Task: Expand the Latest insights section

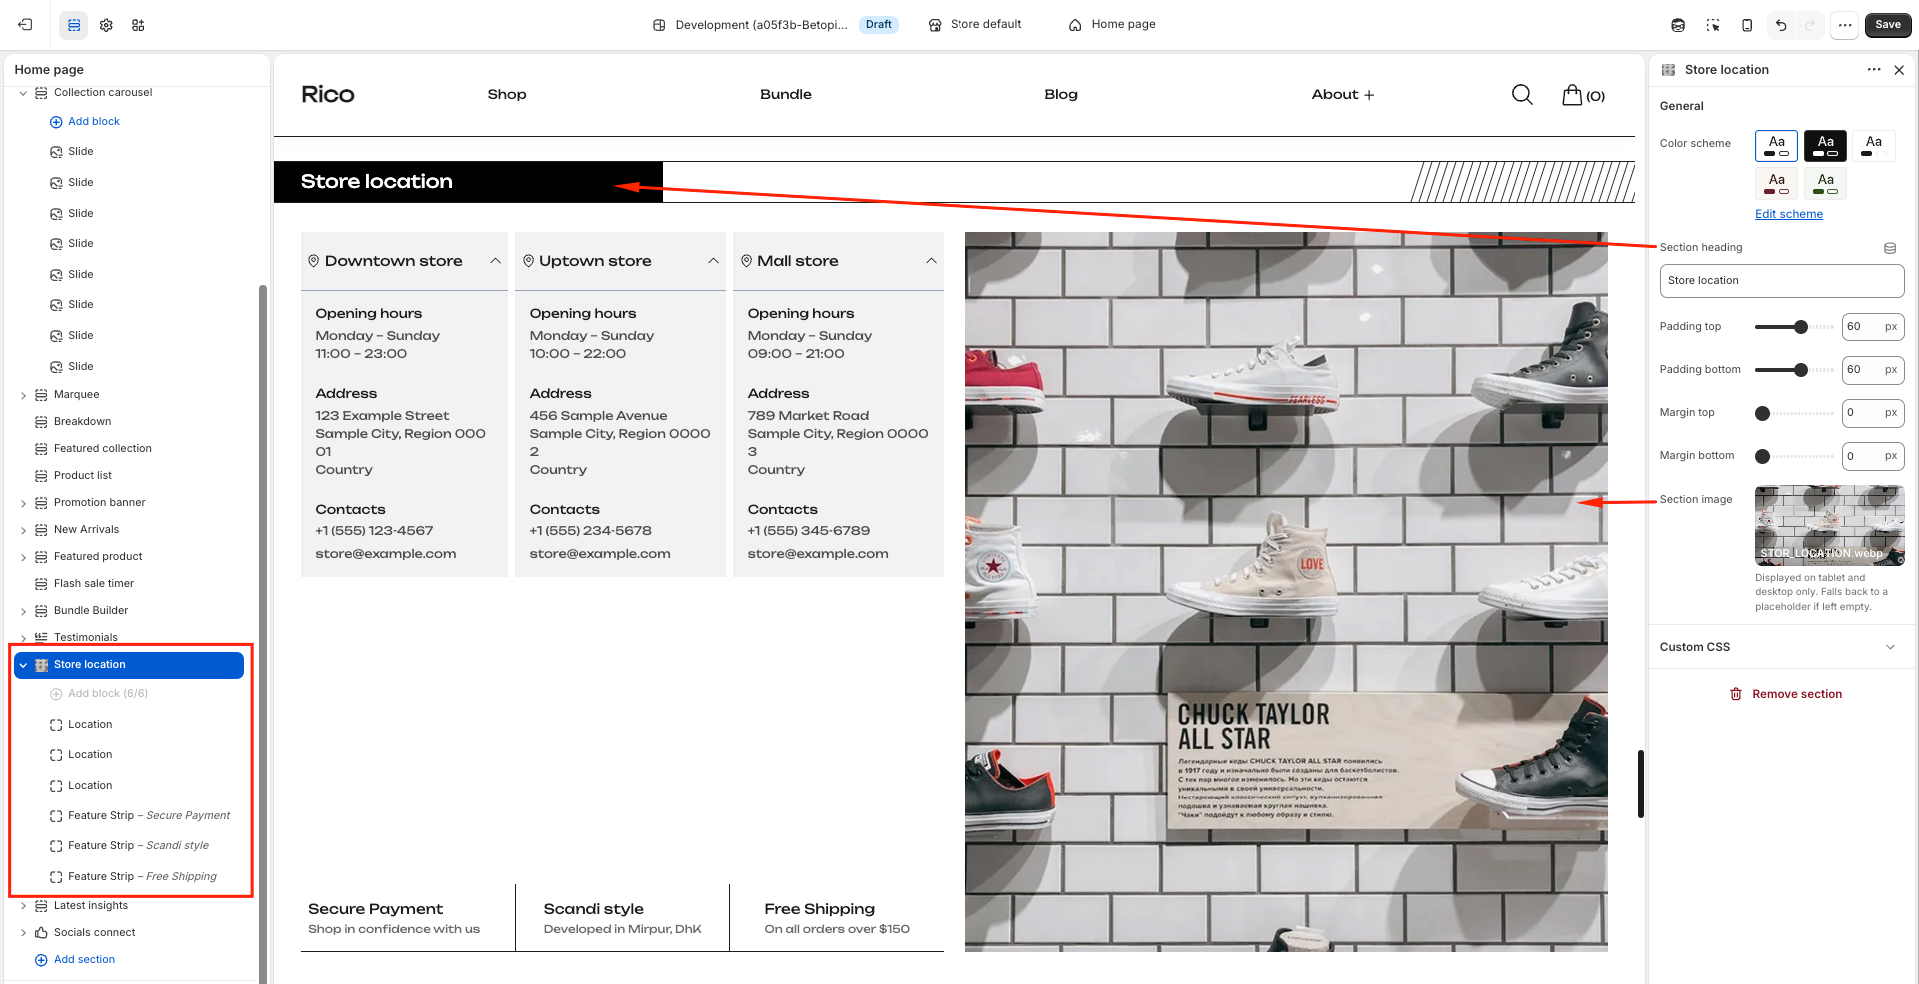Action: (x=23, y=906)
